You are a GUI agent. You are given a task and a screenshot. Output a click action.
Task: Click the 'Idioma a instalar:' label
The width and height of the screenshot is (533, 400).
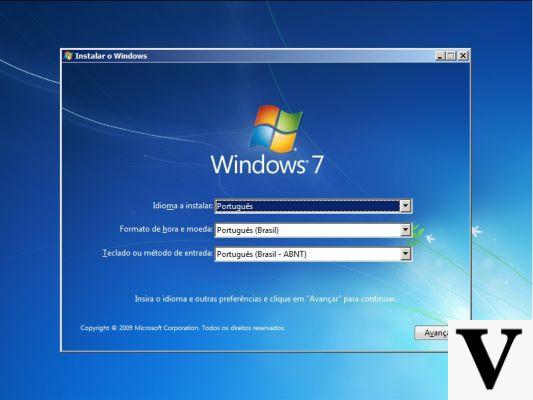click(183, 206)
